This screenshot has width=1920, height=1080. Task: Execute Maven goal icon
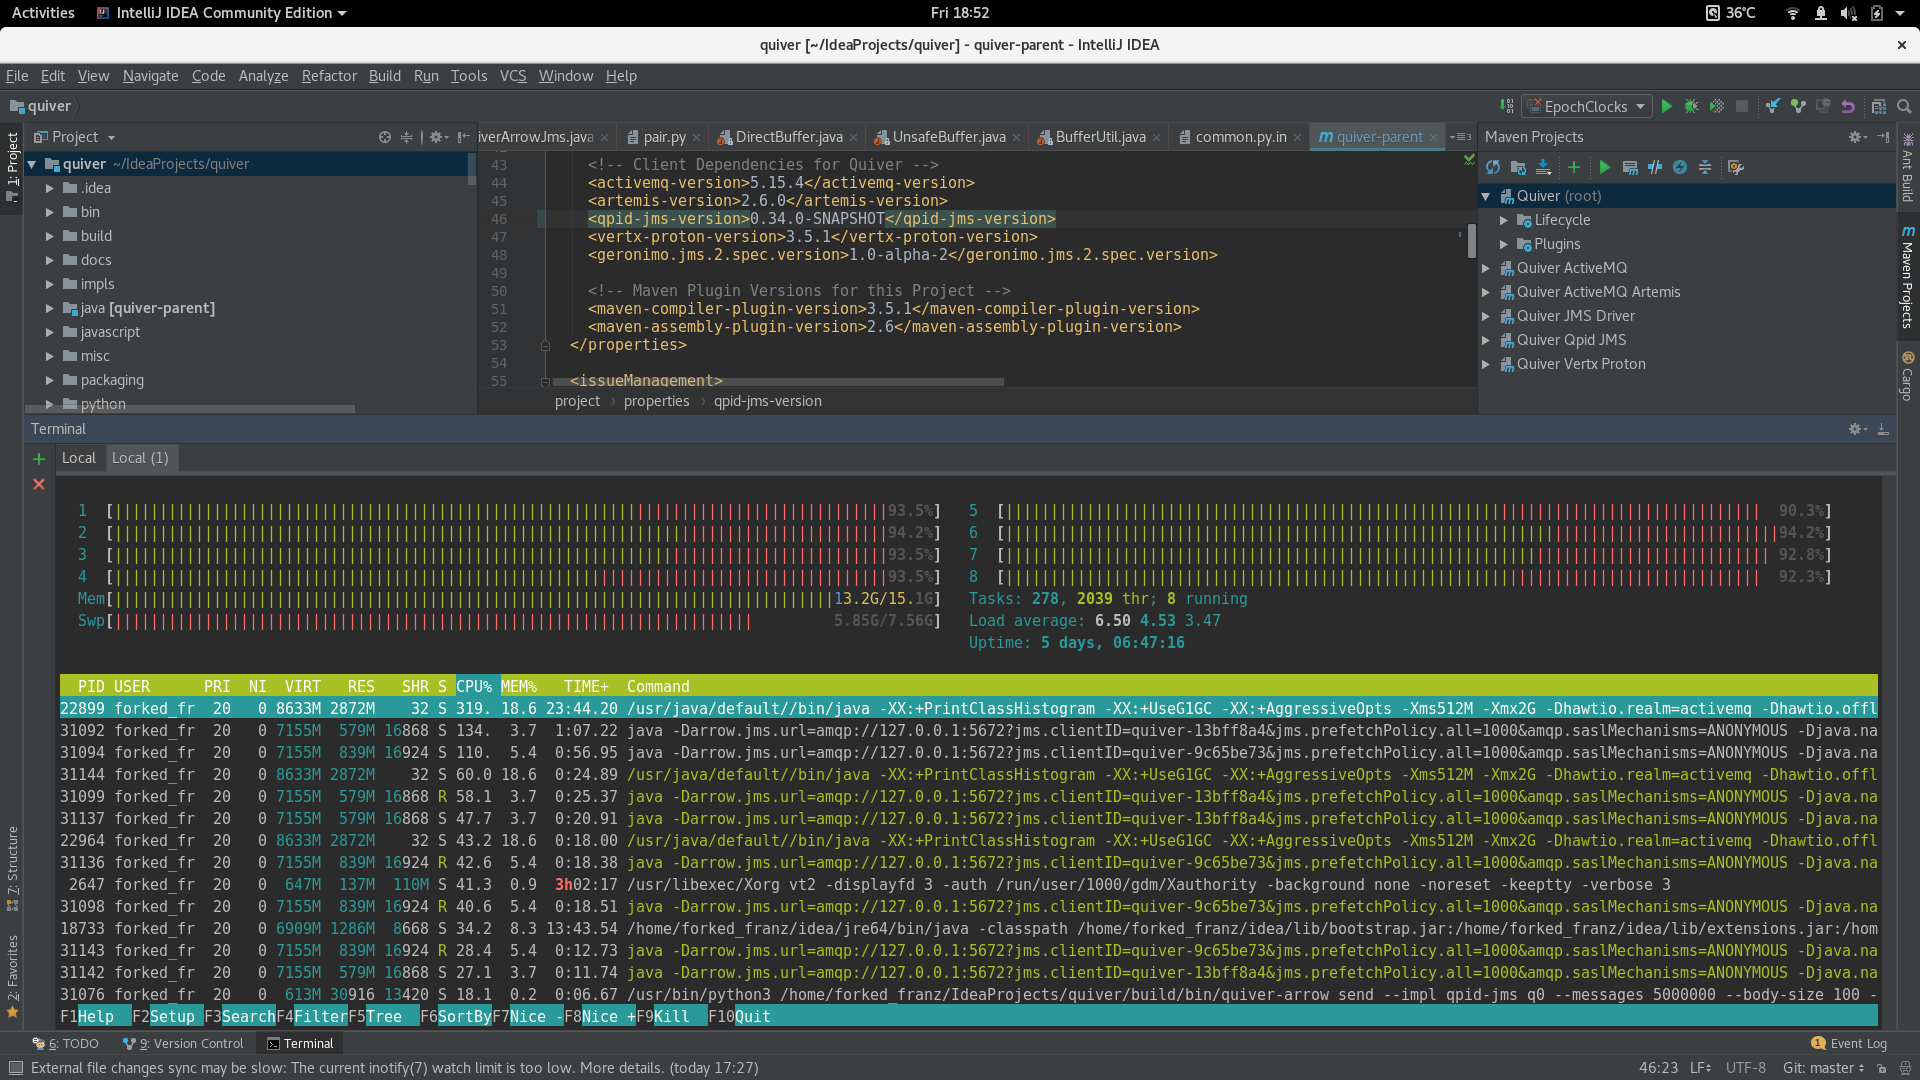point(1630,167)
